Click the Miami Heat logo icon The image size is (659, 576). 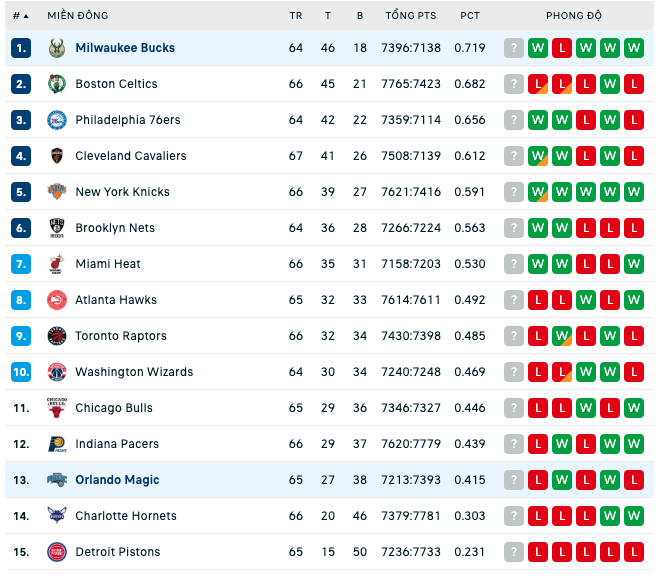coord(57,264)
